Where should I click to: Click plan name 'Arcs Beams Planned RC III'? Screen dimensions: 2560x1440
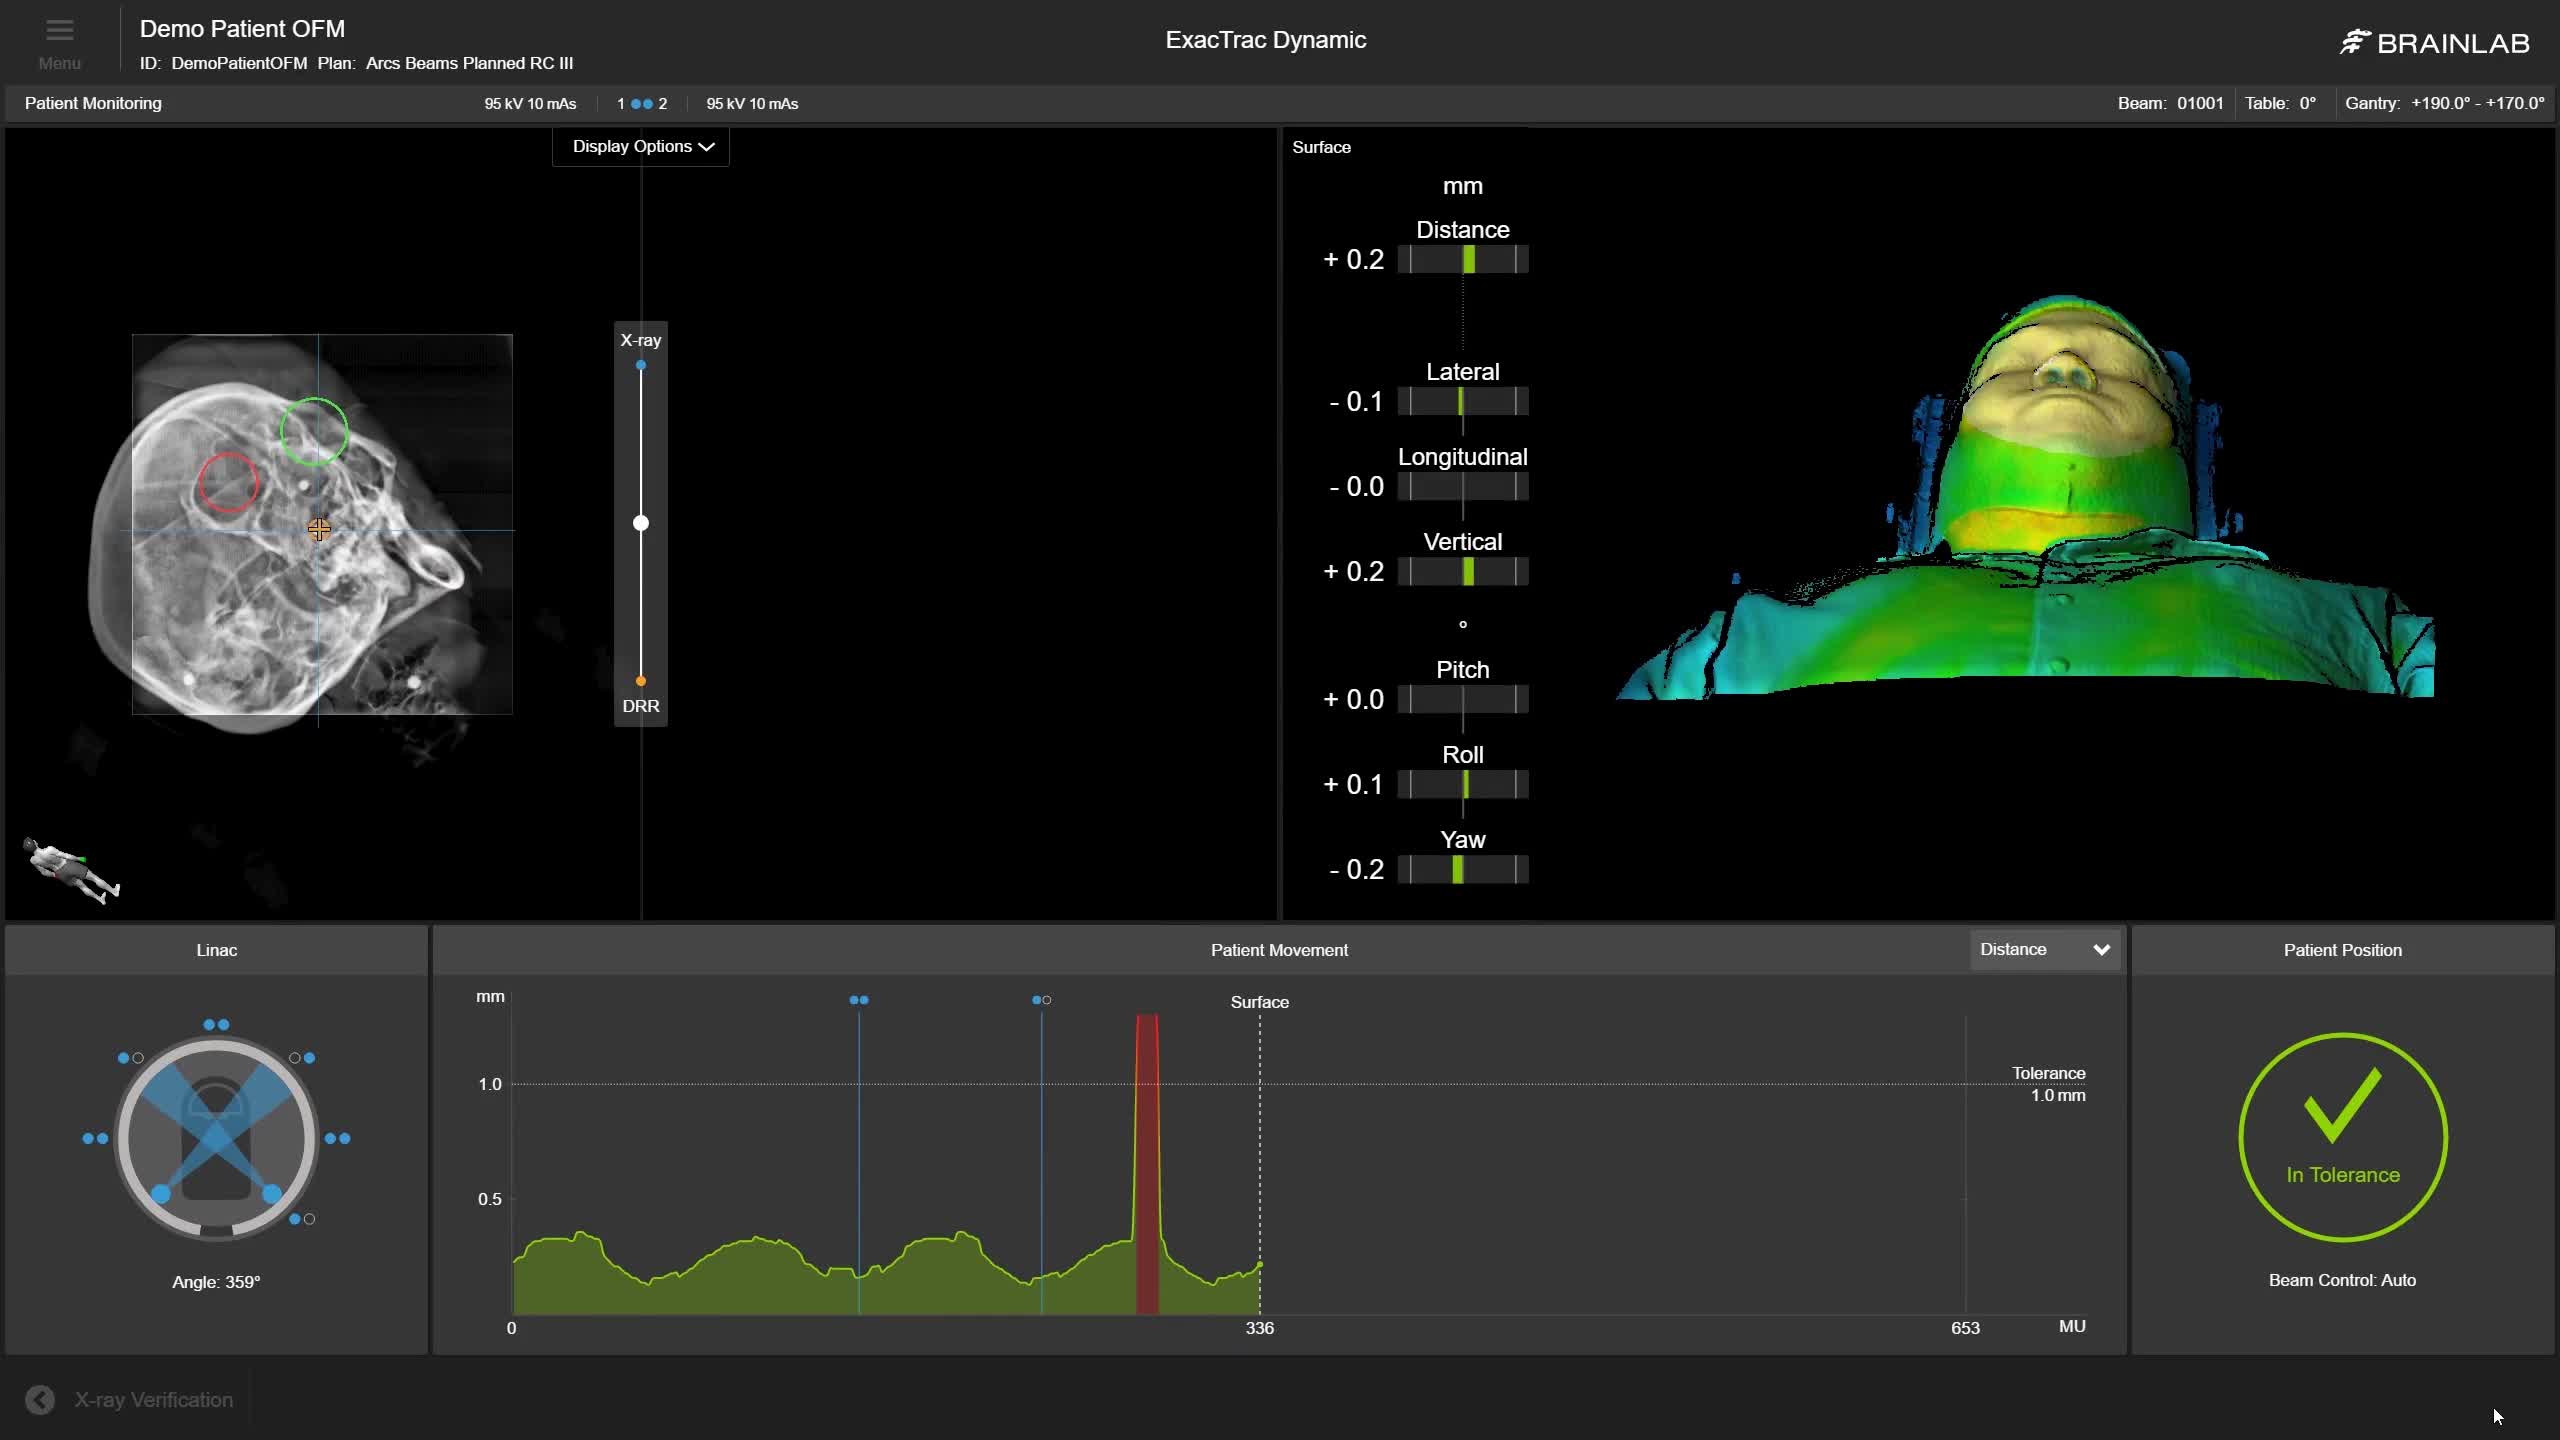469,63
